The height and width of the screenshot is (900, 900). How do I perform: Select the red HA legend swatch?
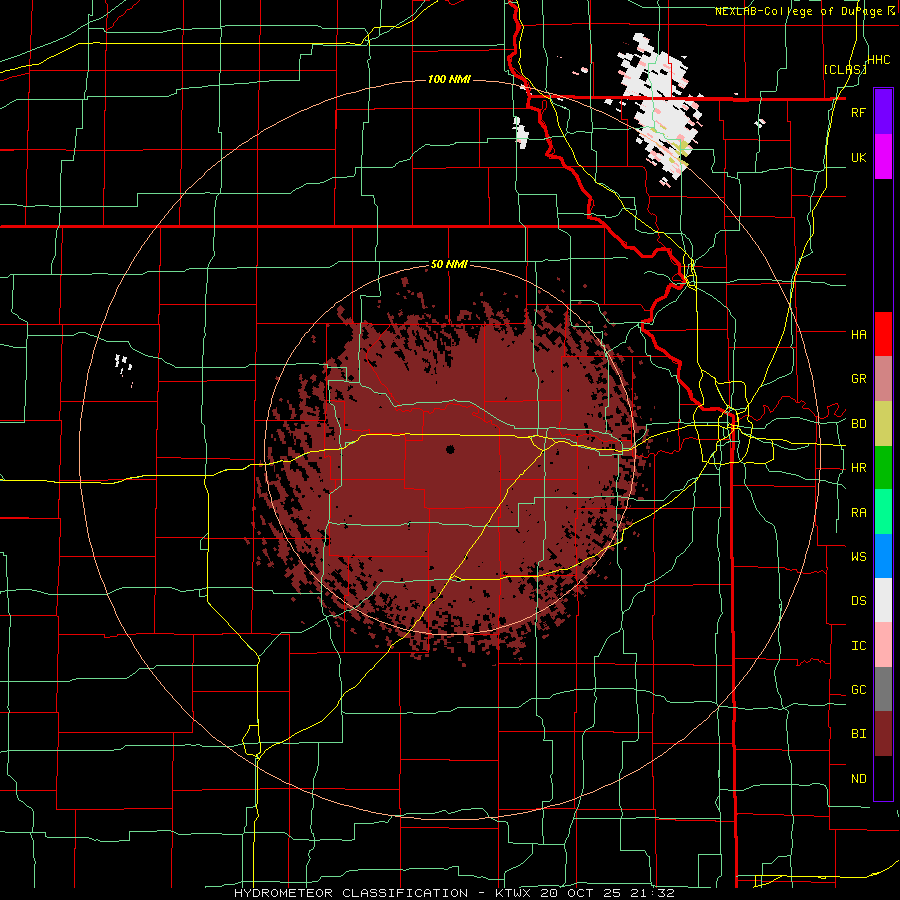click(x=883, y=334)
